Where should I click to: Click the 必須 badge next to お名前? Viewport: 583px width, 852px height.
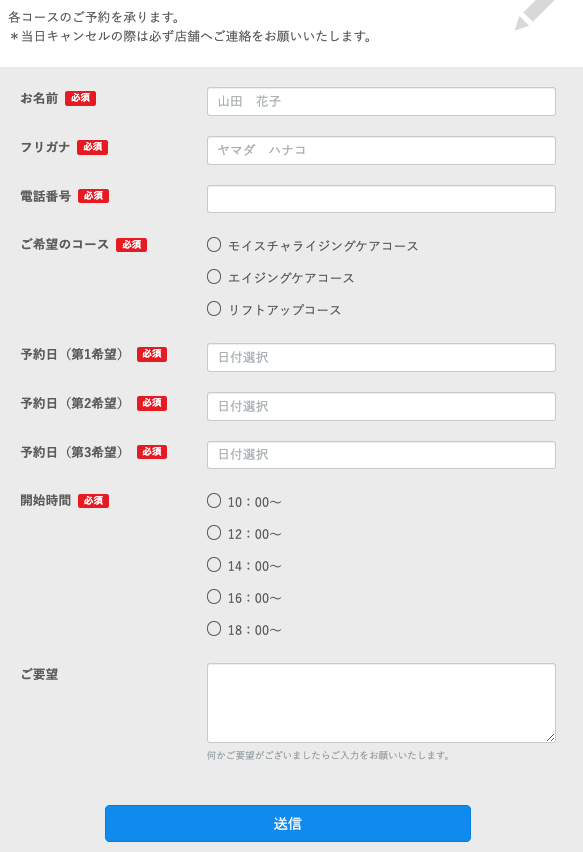[x=80, y=98]
